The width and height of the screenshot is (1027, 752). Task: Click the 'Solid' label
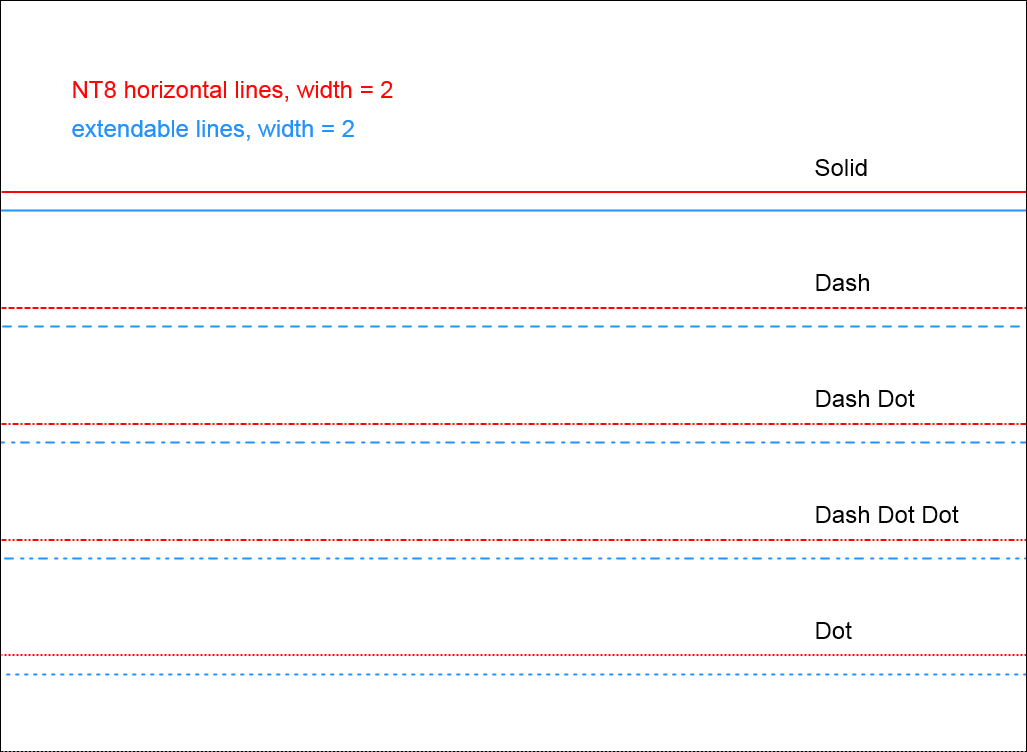[841, 168]
